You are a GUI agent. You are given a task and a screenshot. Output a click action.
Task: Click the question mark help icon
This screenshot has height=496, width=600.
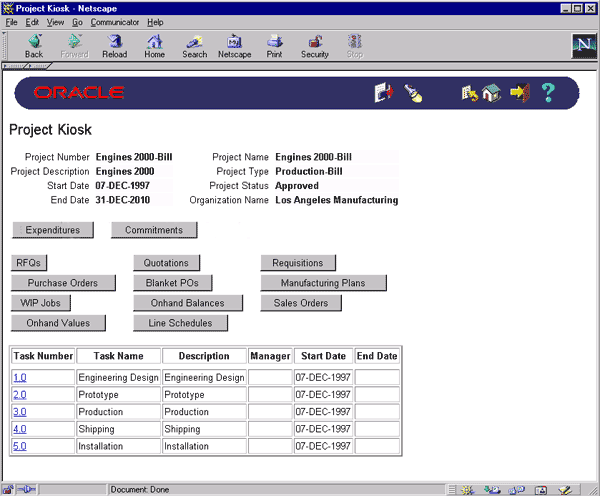[547, 93]
